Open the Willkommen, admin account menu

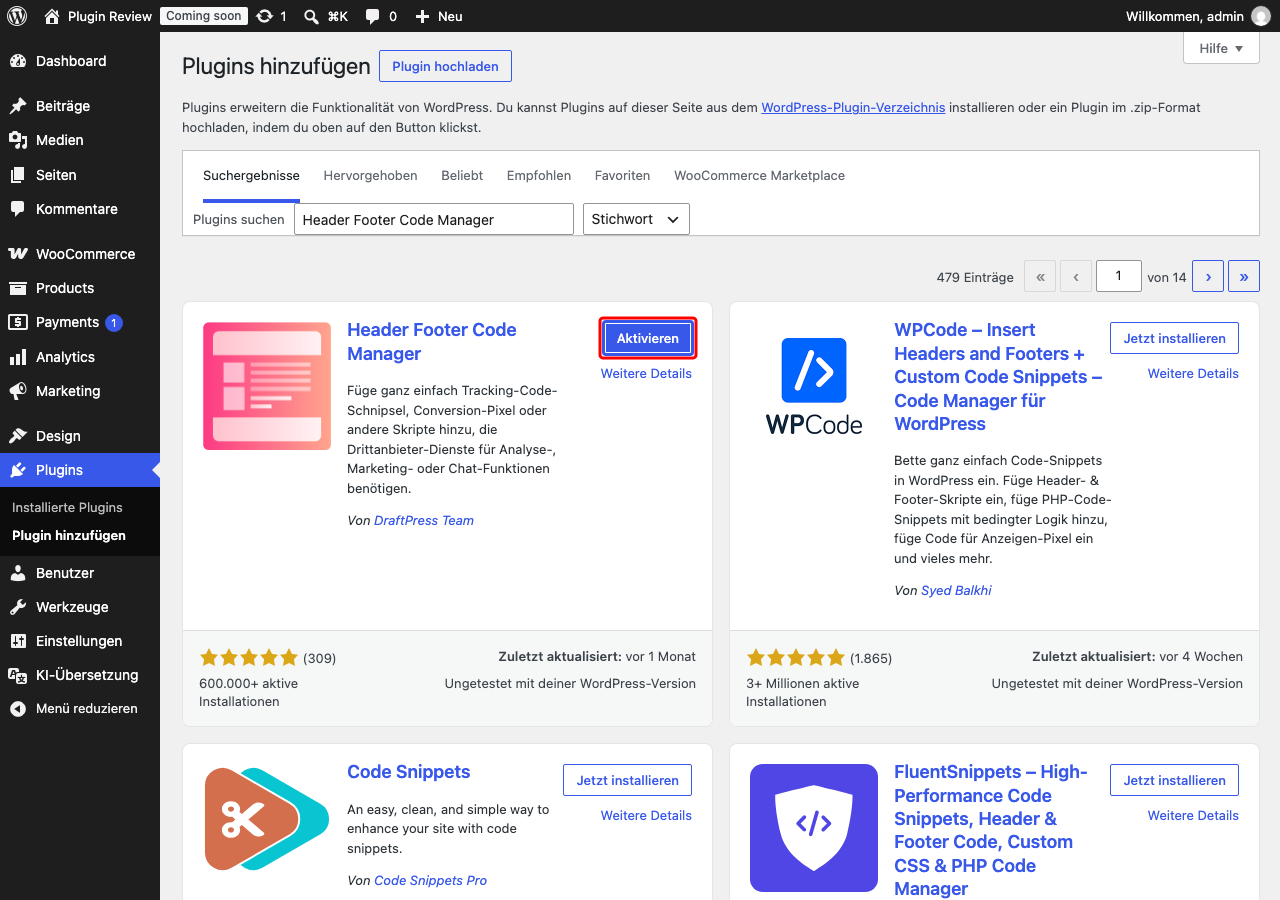pos(1197,16)
